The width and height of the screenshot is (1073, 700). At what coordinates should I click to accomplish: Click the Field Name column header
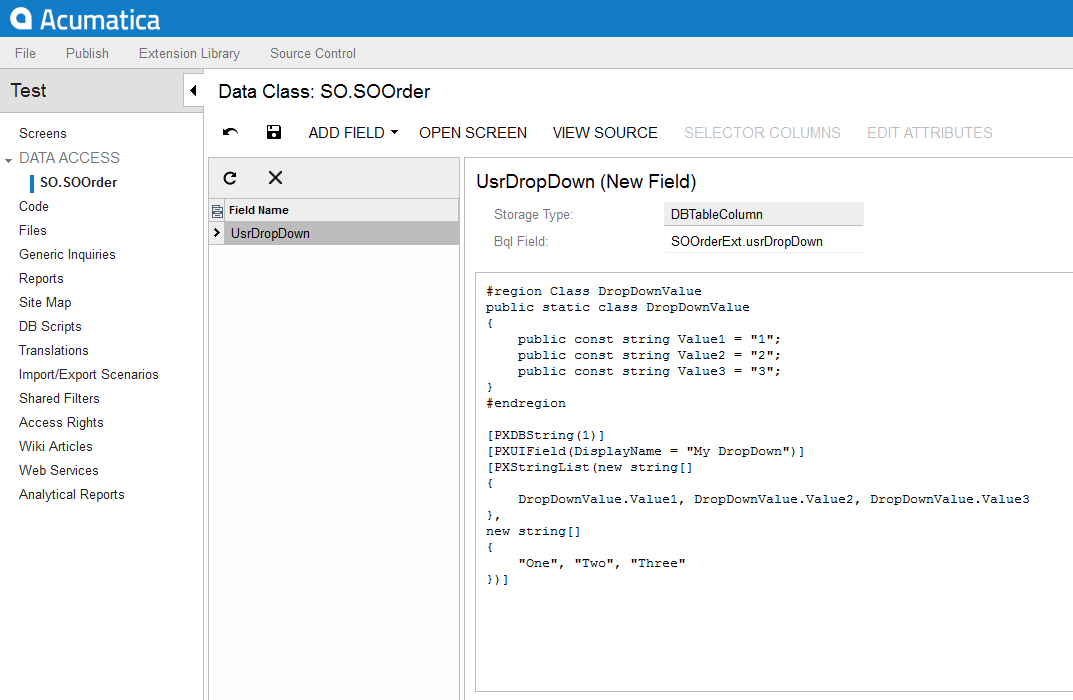pos(341,210)
